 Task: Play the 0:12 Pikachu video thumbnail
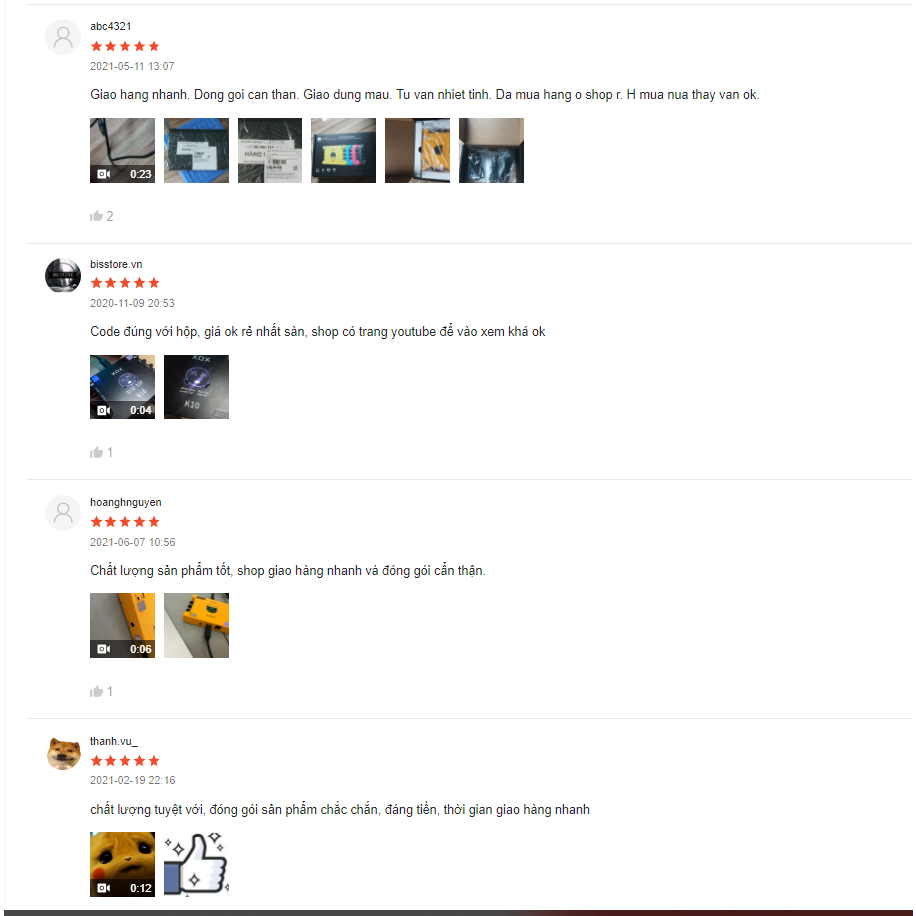coord(123,865)
